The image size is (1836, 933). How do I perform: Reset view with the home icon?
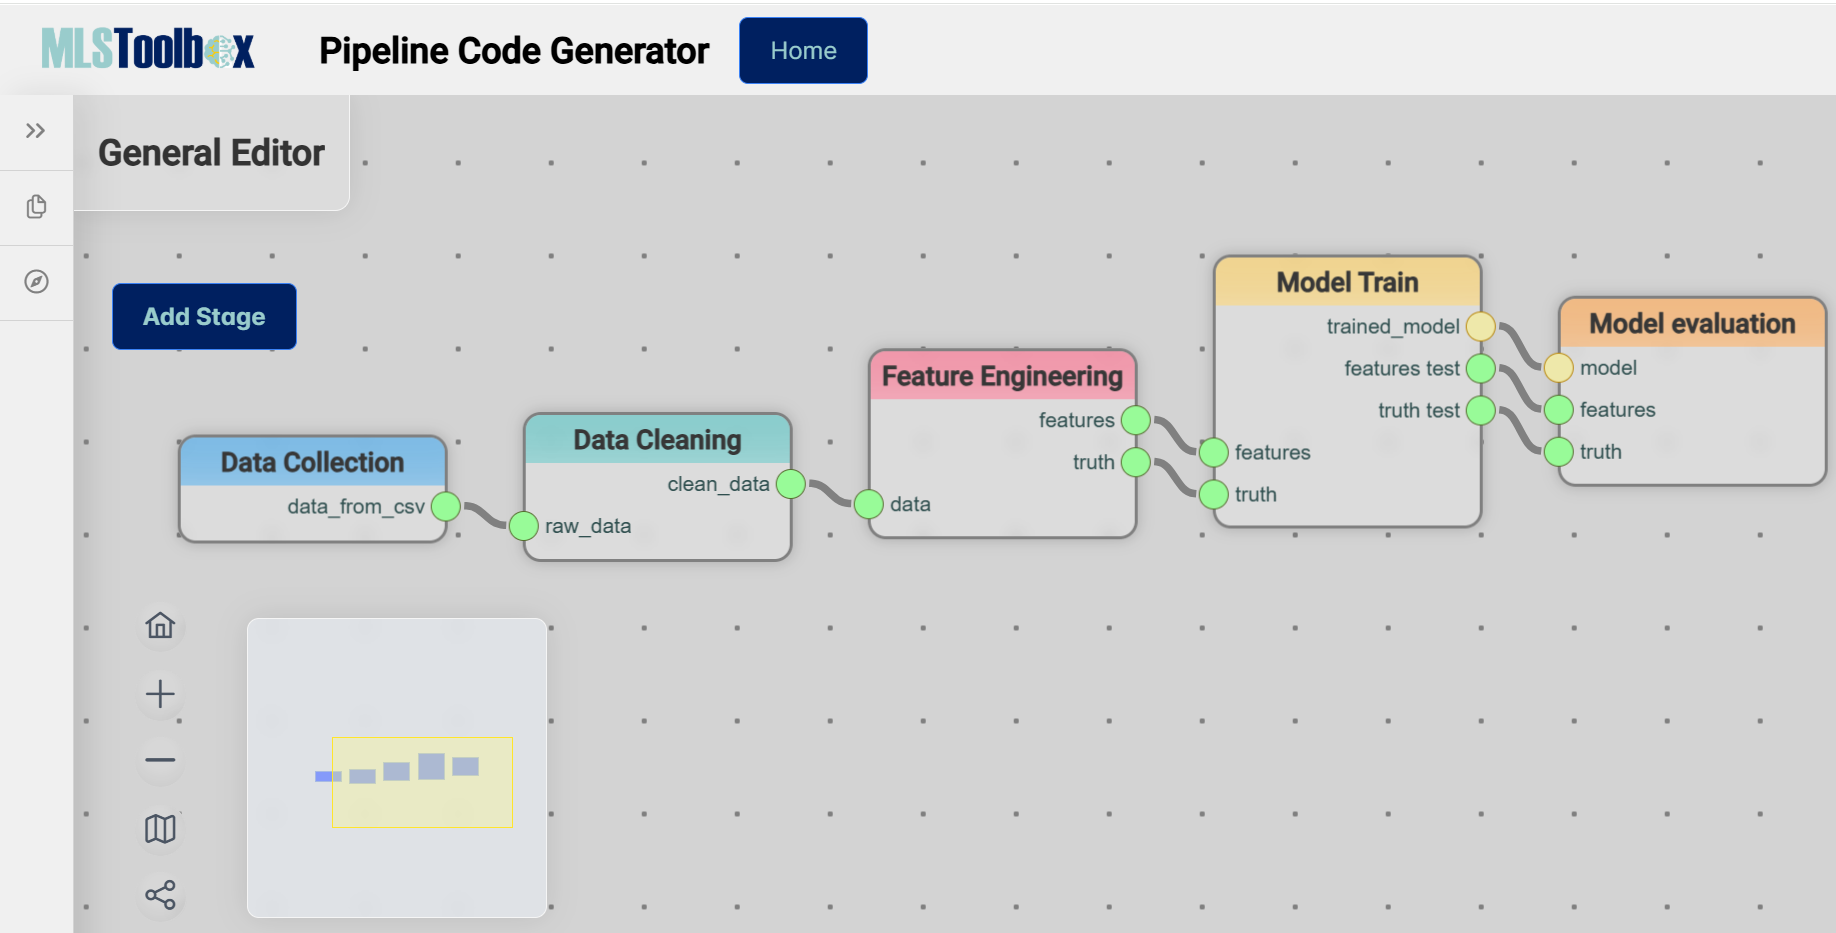[x=160, y=625]
